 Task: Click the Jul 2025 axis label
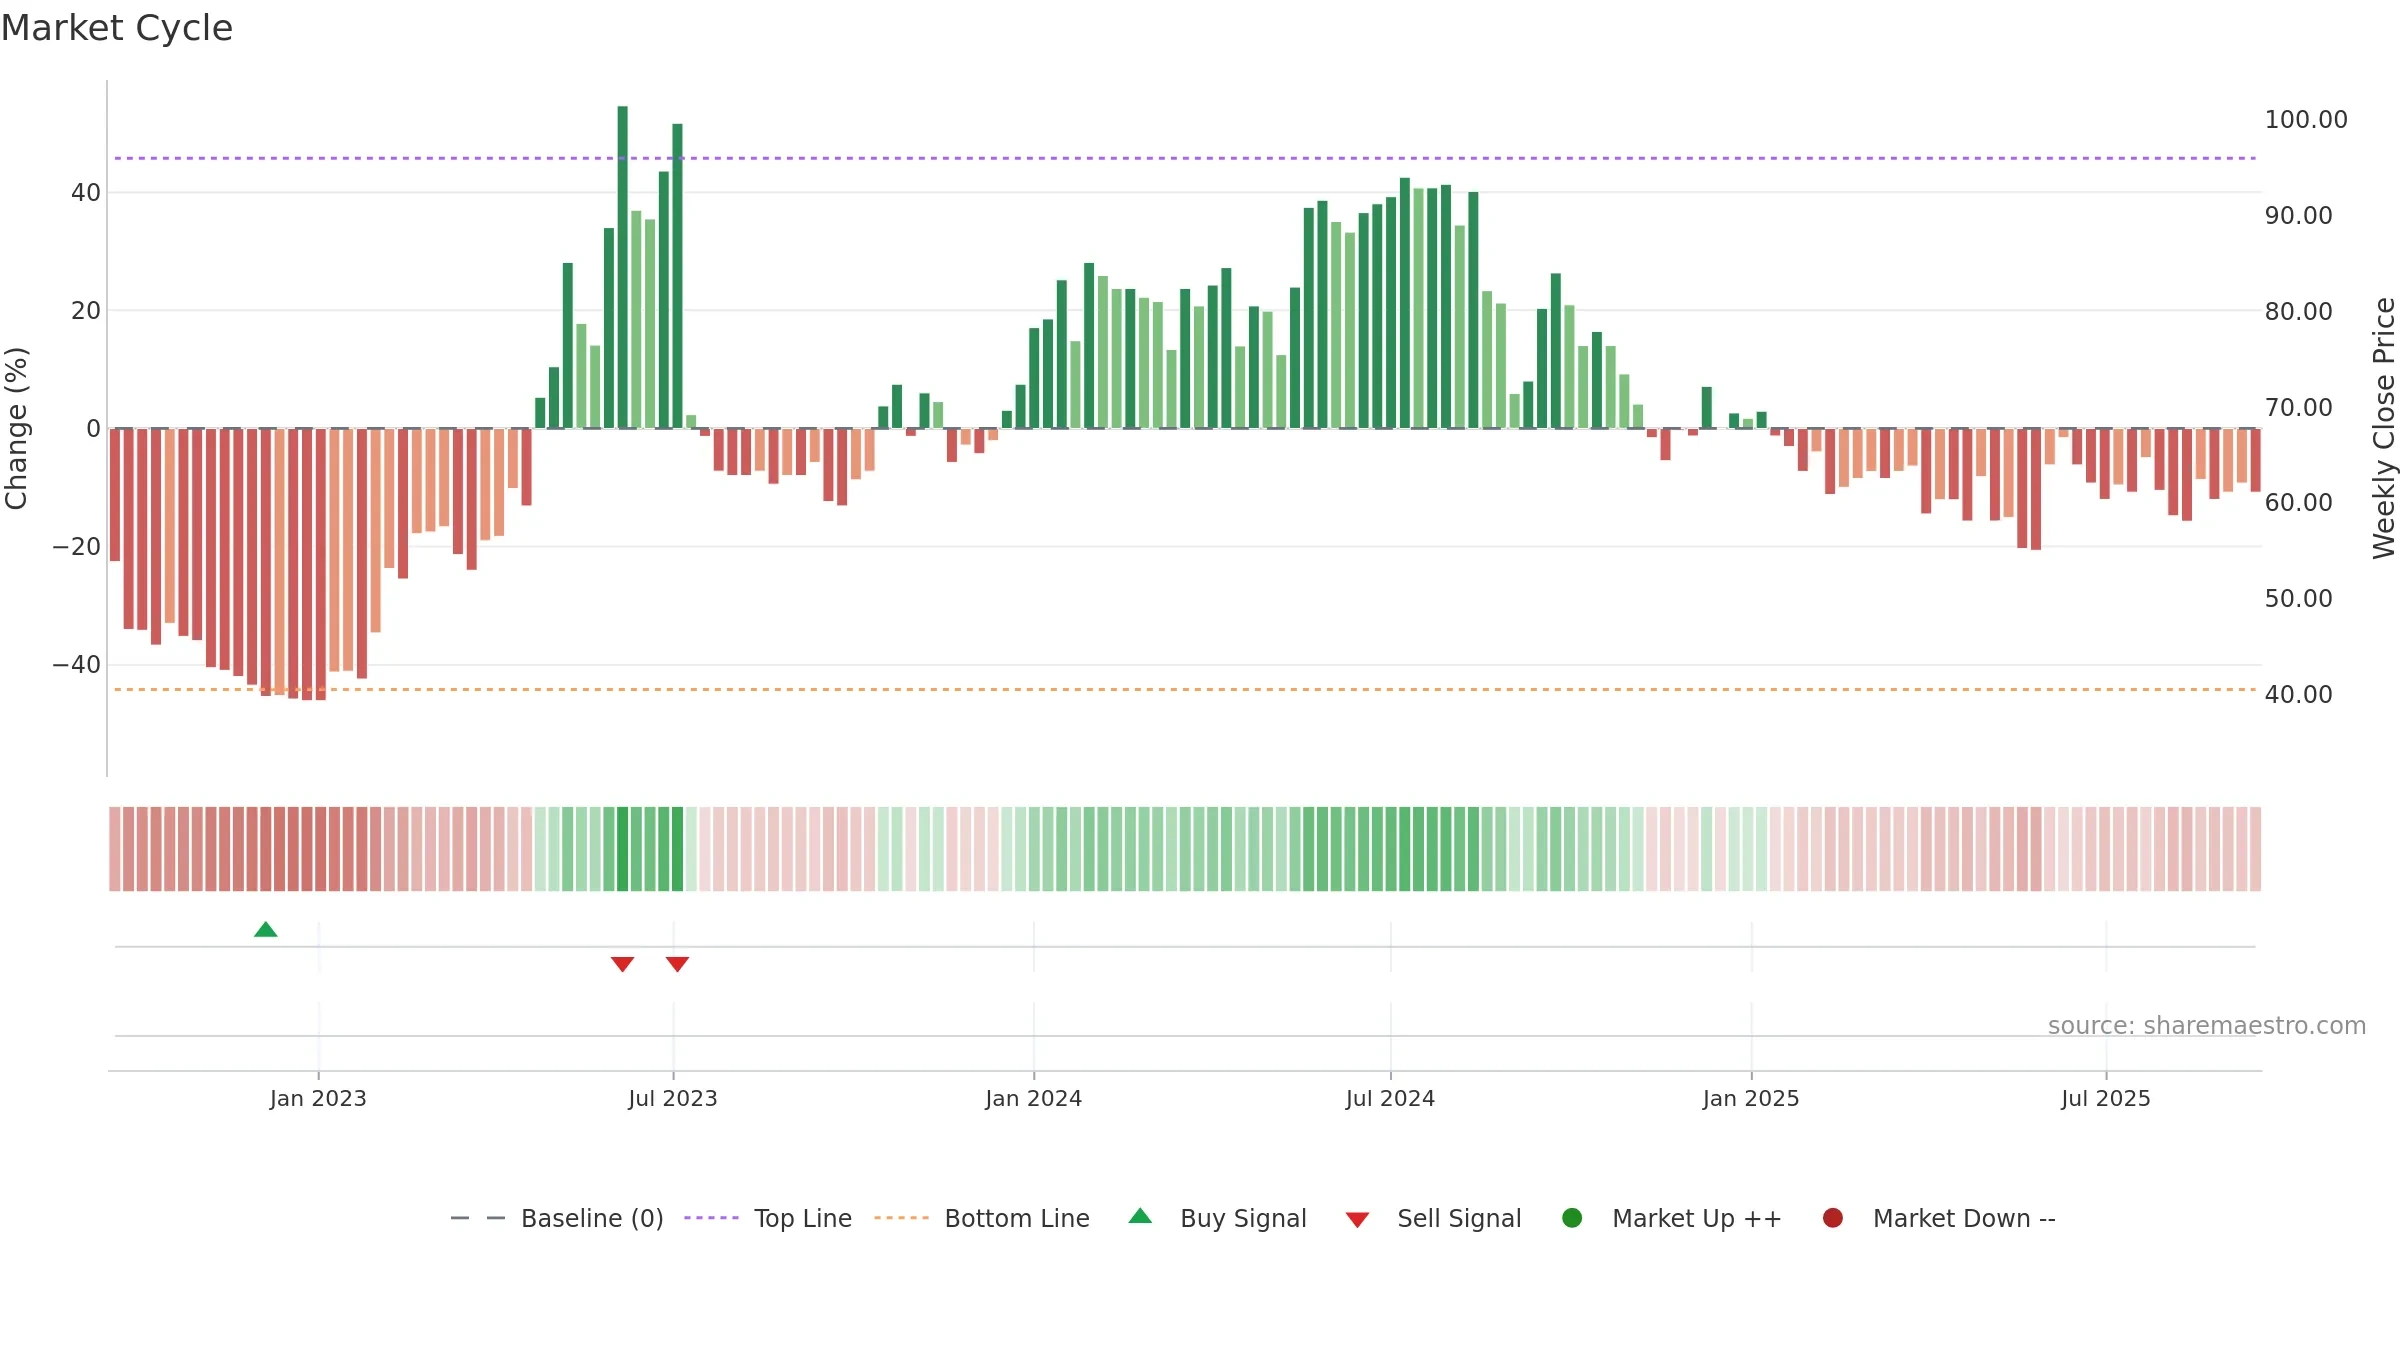coord(2106,1099)
